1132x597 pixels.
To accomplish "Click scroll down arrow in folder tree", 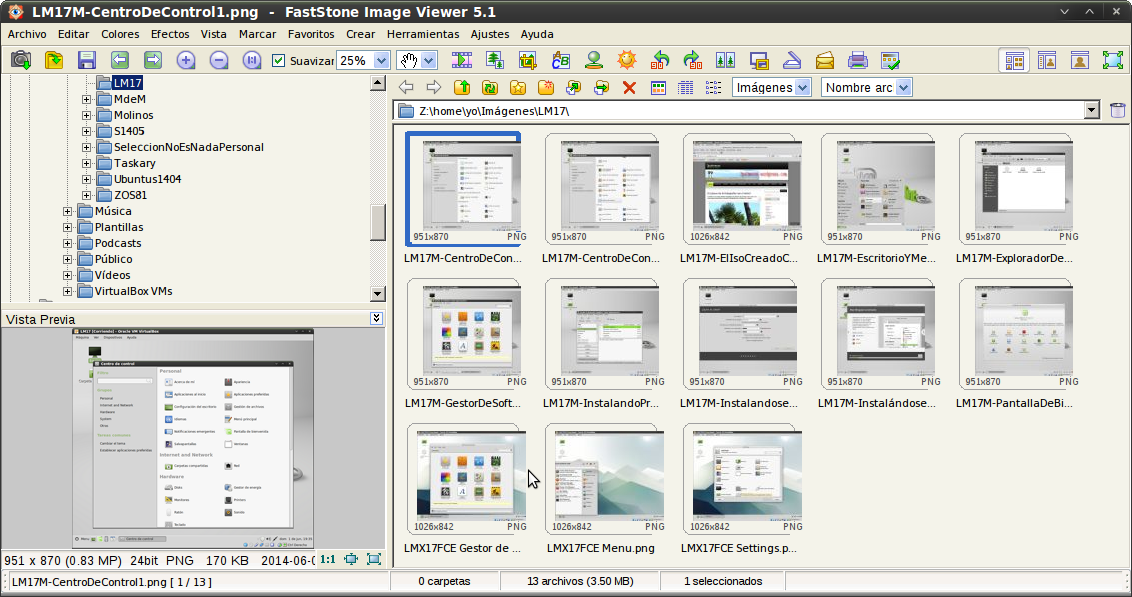I will [x=377, y=293].
